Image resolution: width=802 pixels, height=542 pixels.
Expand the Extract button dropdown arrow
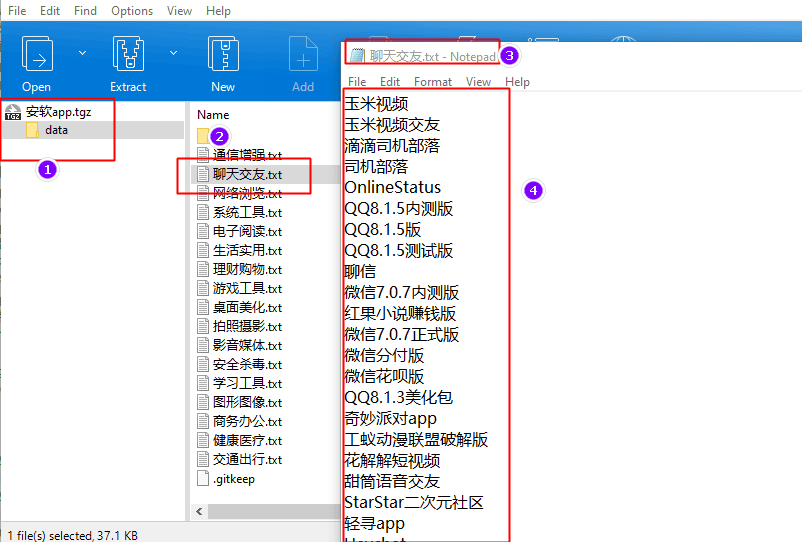tap(173, 53)
